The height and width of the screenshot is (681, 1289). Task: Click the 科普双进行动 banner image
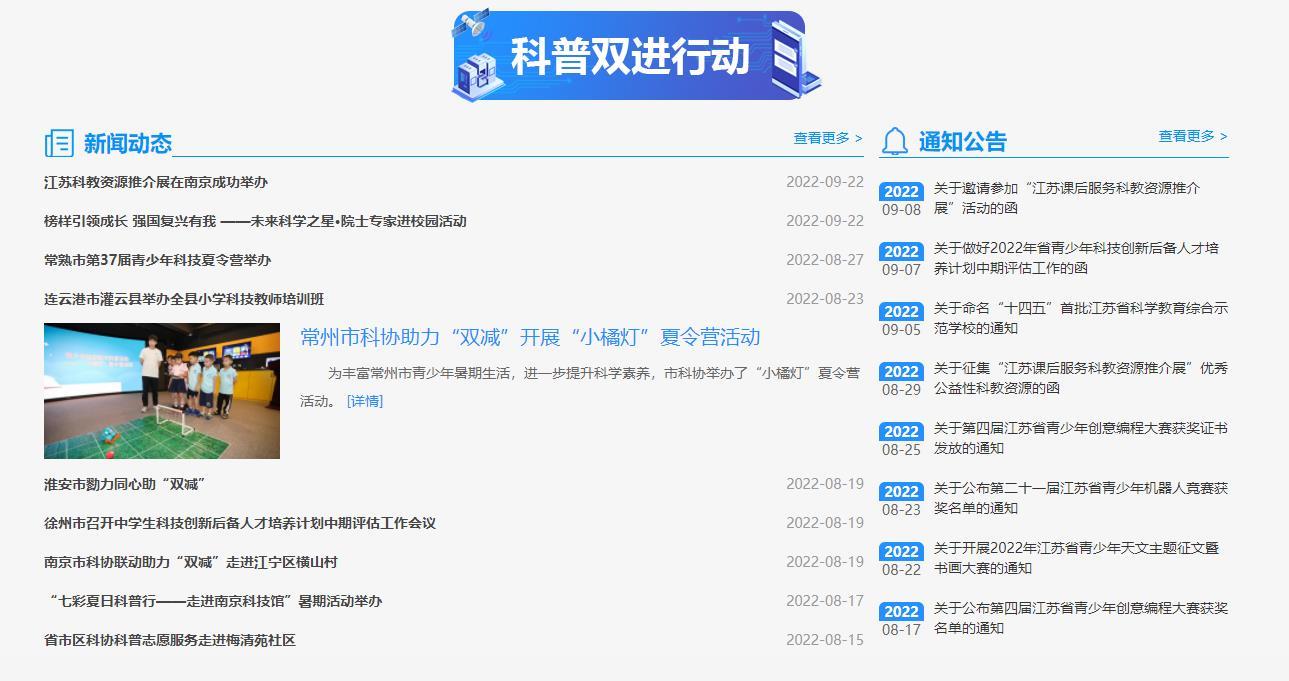tap(636, 55)
